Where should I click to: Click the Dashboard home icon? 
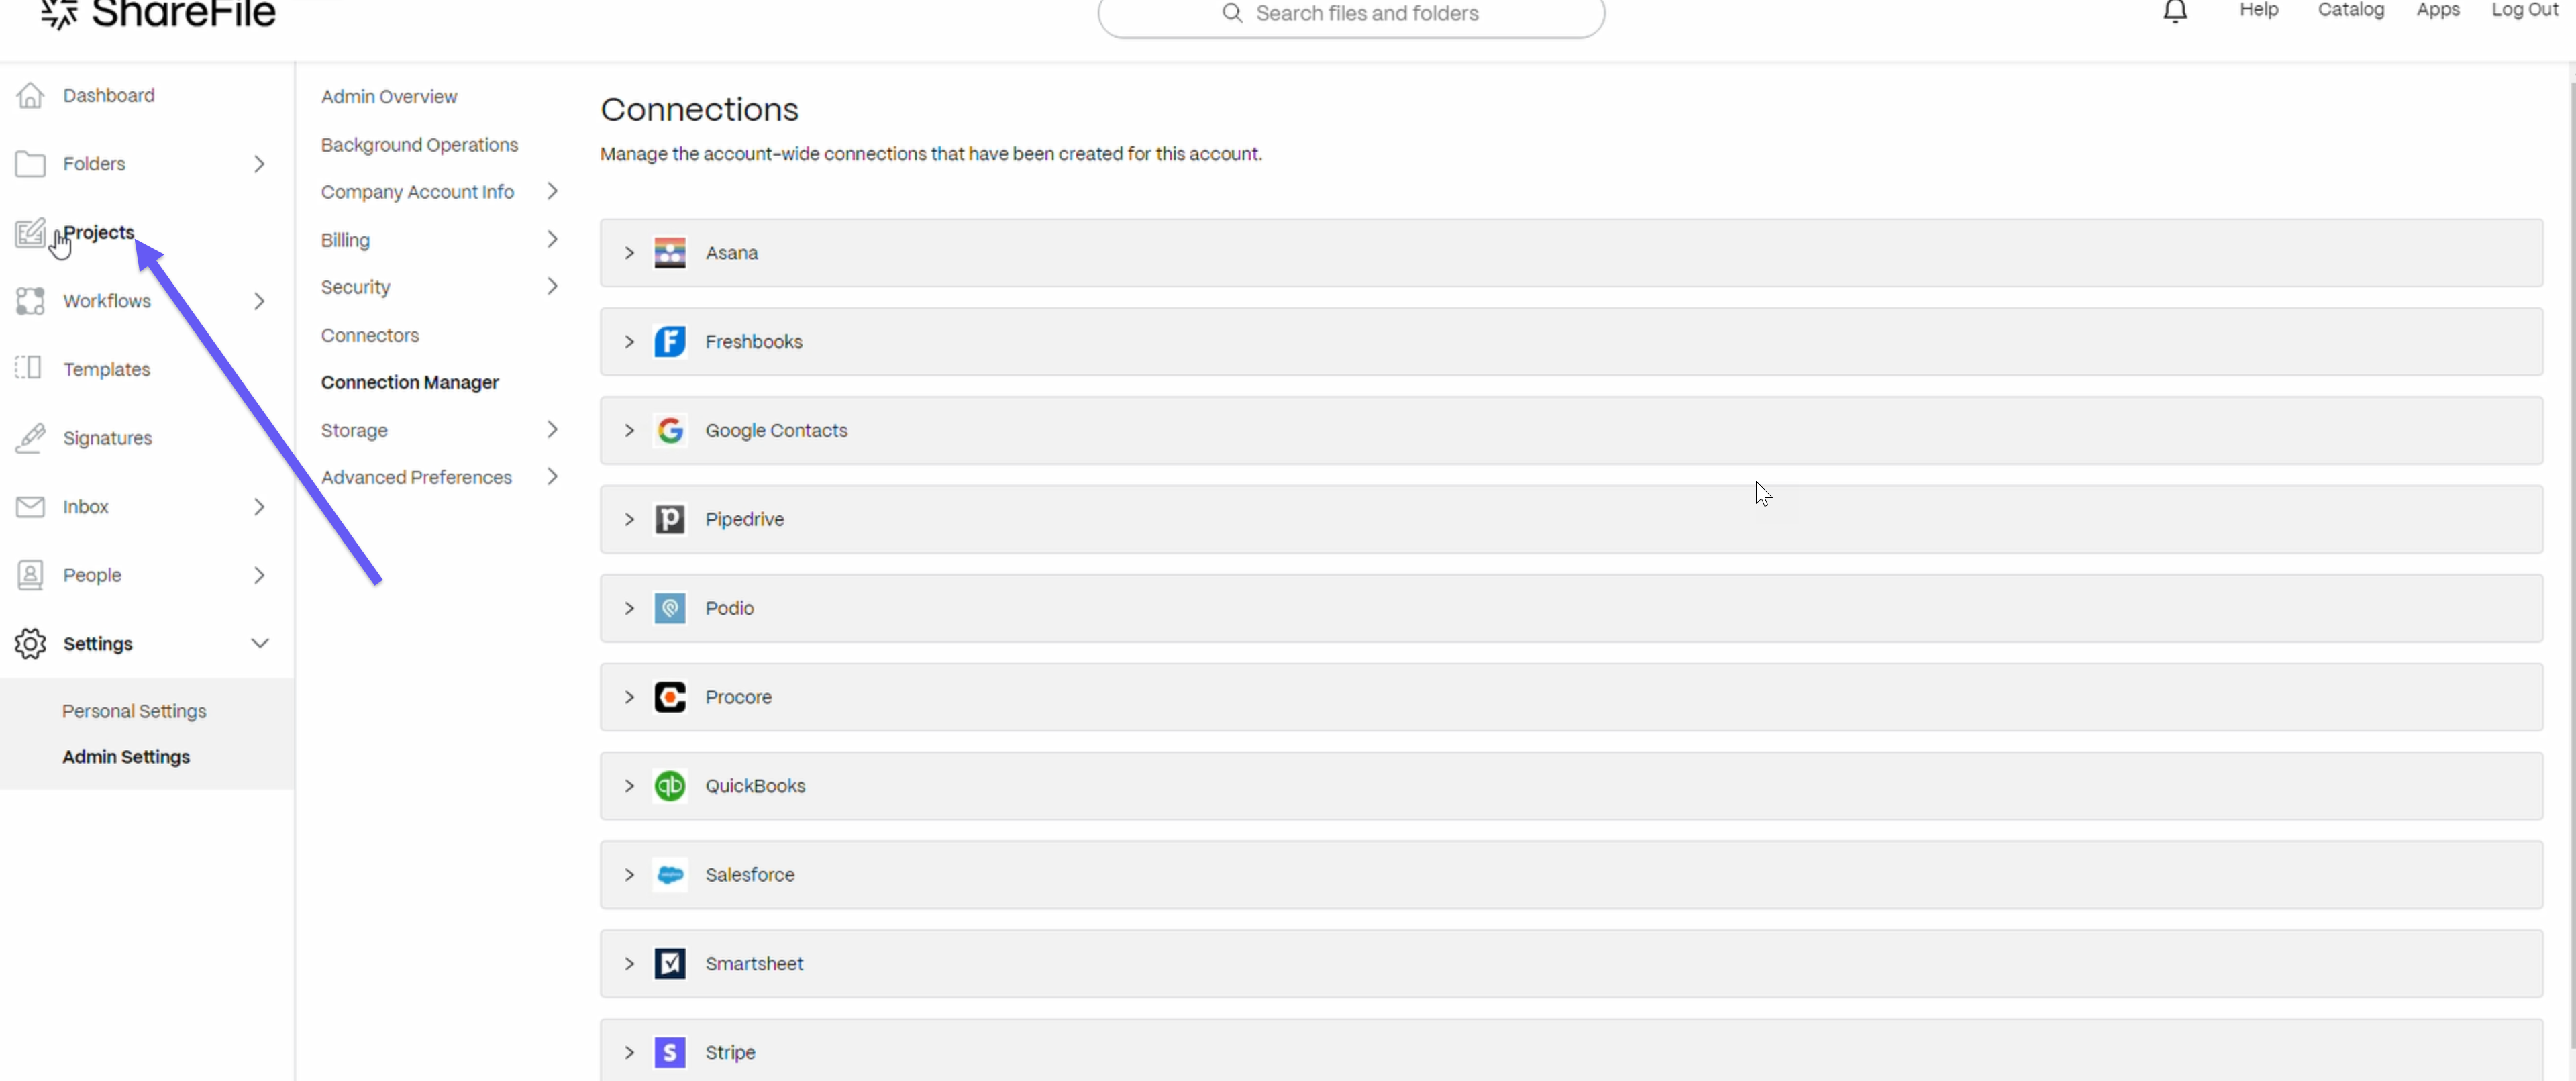click(x=30, y=95)
